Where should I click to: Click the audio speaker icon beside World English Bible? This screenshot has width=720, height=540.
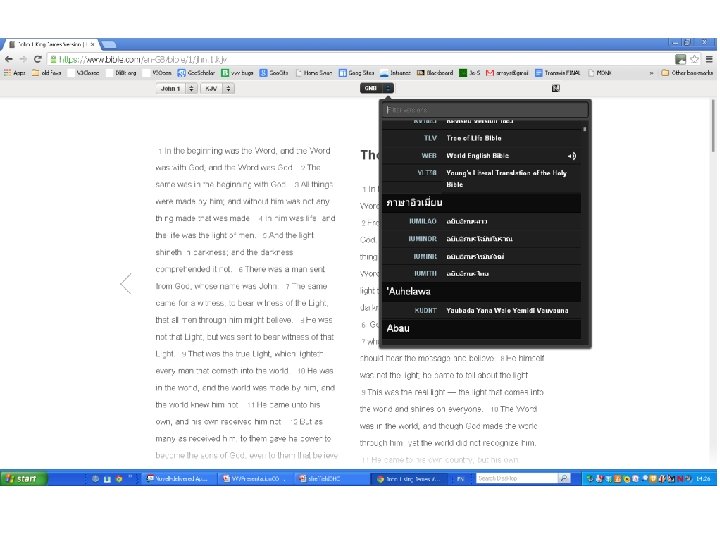572,156
